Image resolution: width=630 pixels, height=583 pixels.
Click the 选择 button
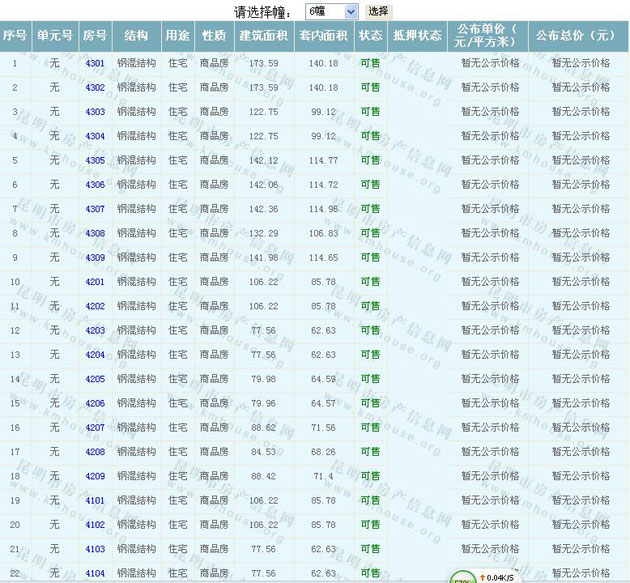[378, 11]
